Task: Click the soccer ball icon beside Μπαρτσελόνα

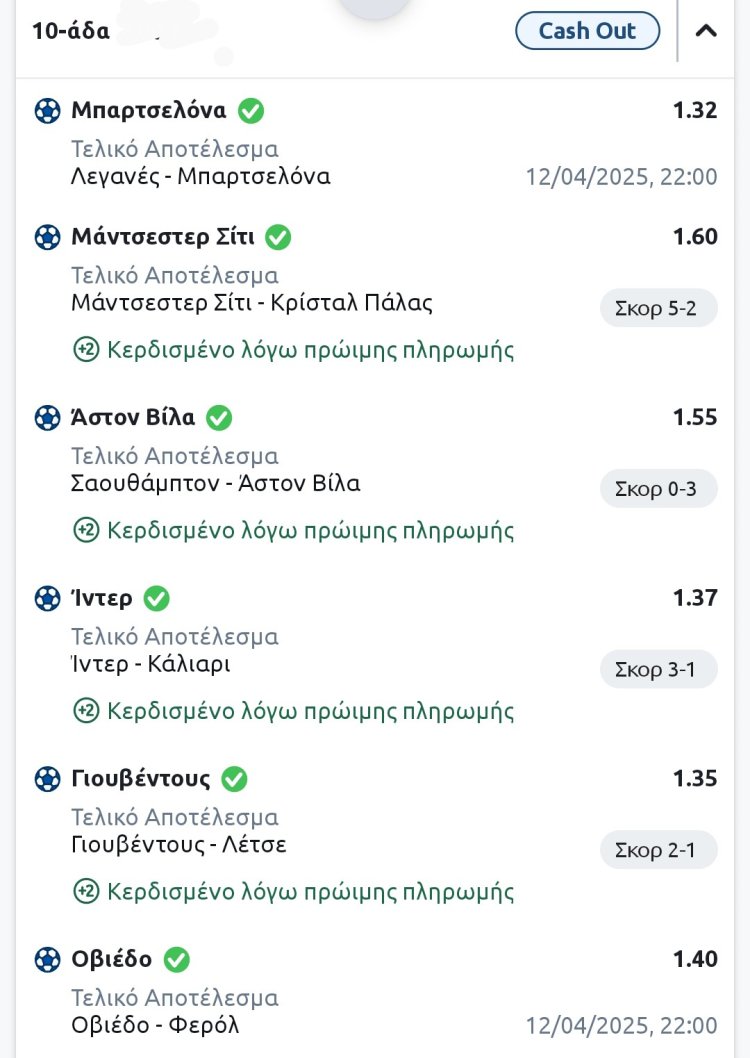Action: click(x=47, y=111)
